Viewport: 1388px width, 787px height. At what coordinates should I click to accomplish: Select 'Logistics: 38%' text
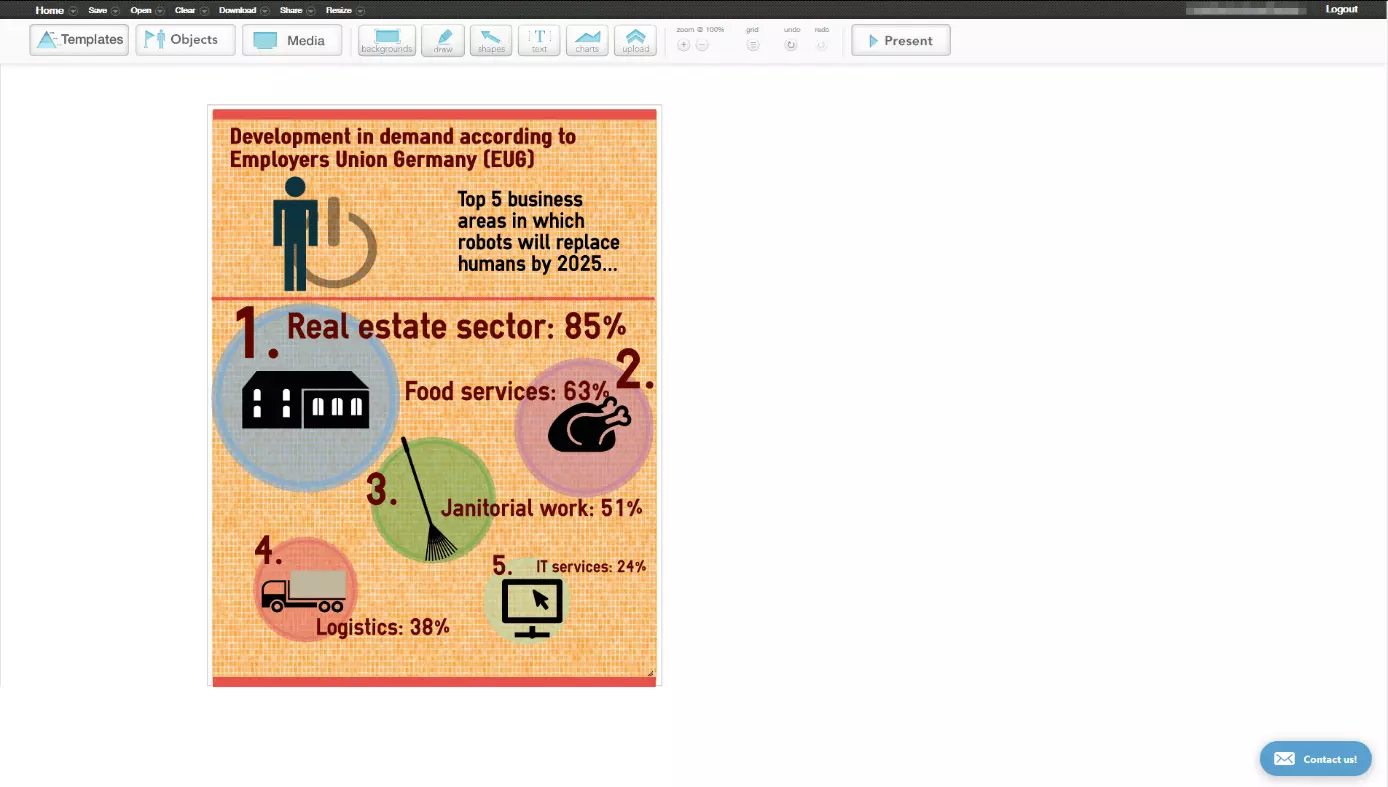click(382, 627)
